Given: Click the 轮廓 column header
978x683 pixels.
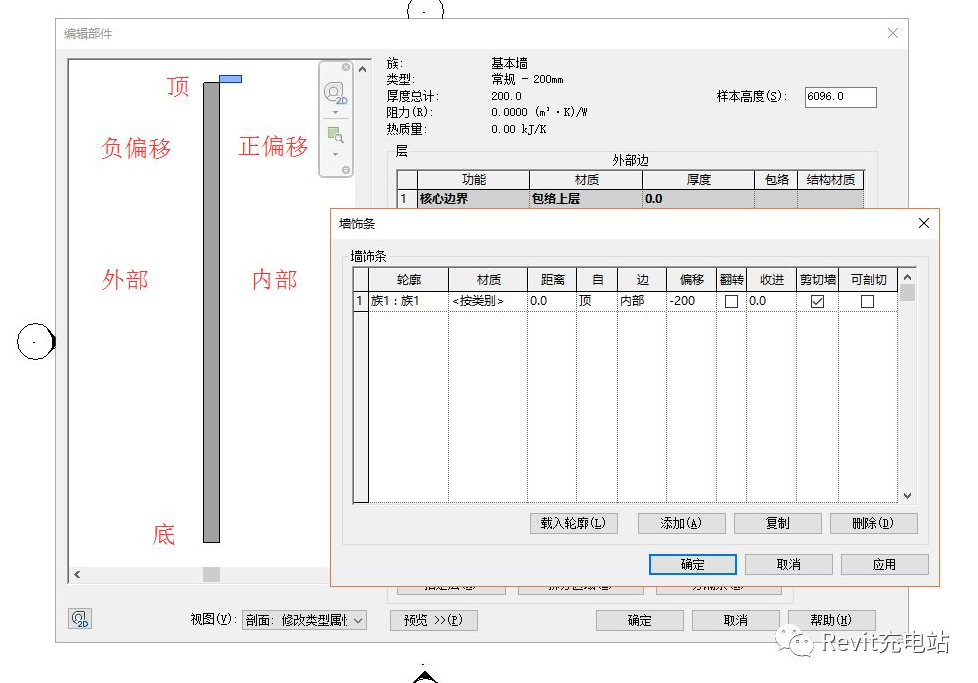Looking at the screenshot, I should tap(408, 280).
